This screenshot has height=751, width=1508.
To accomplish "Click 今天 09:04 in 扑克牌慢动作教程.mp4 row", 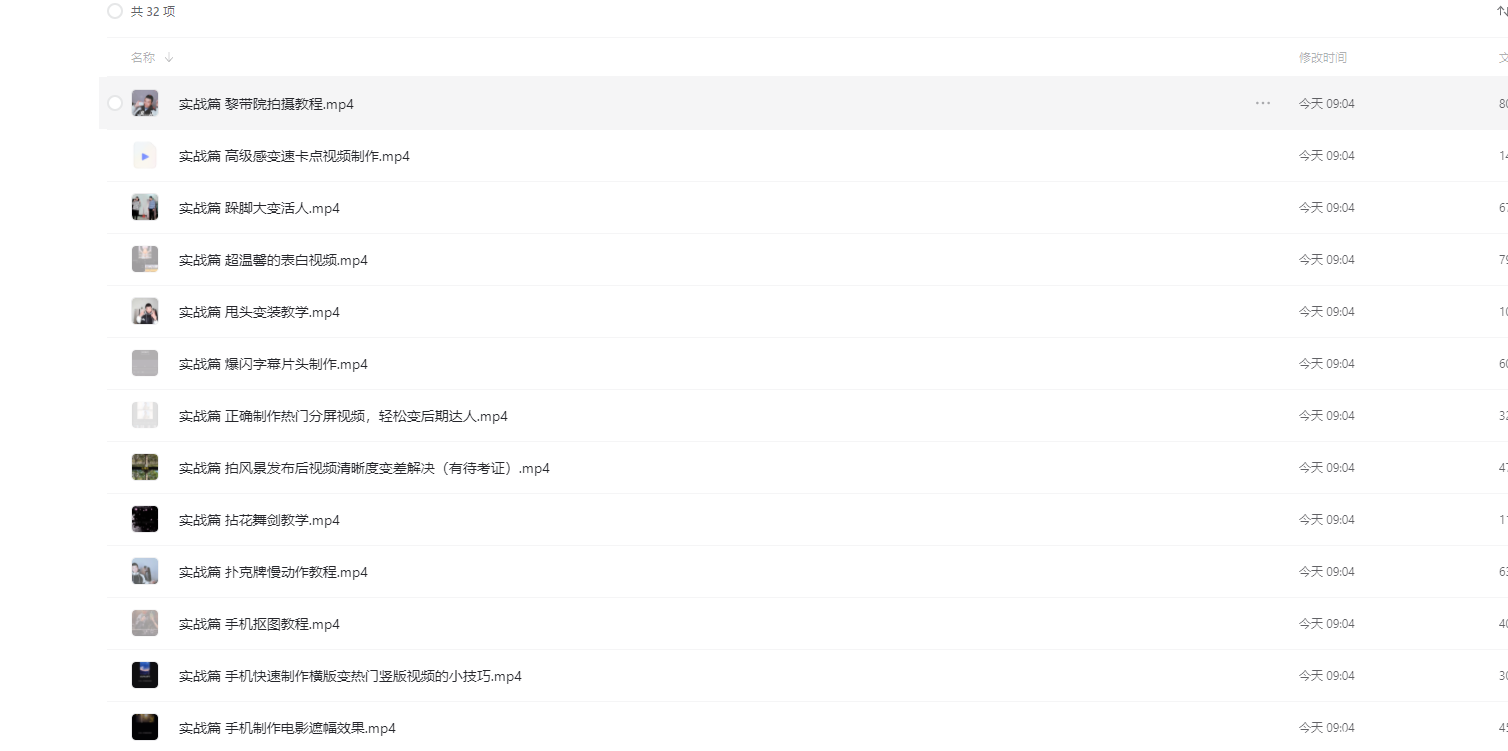I will (x=1326, y=571).
